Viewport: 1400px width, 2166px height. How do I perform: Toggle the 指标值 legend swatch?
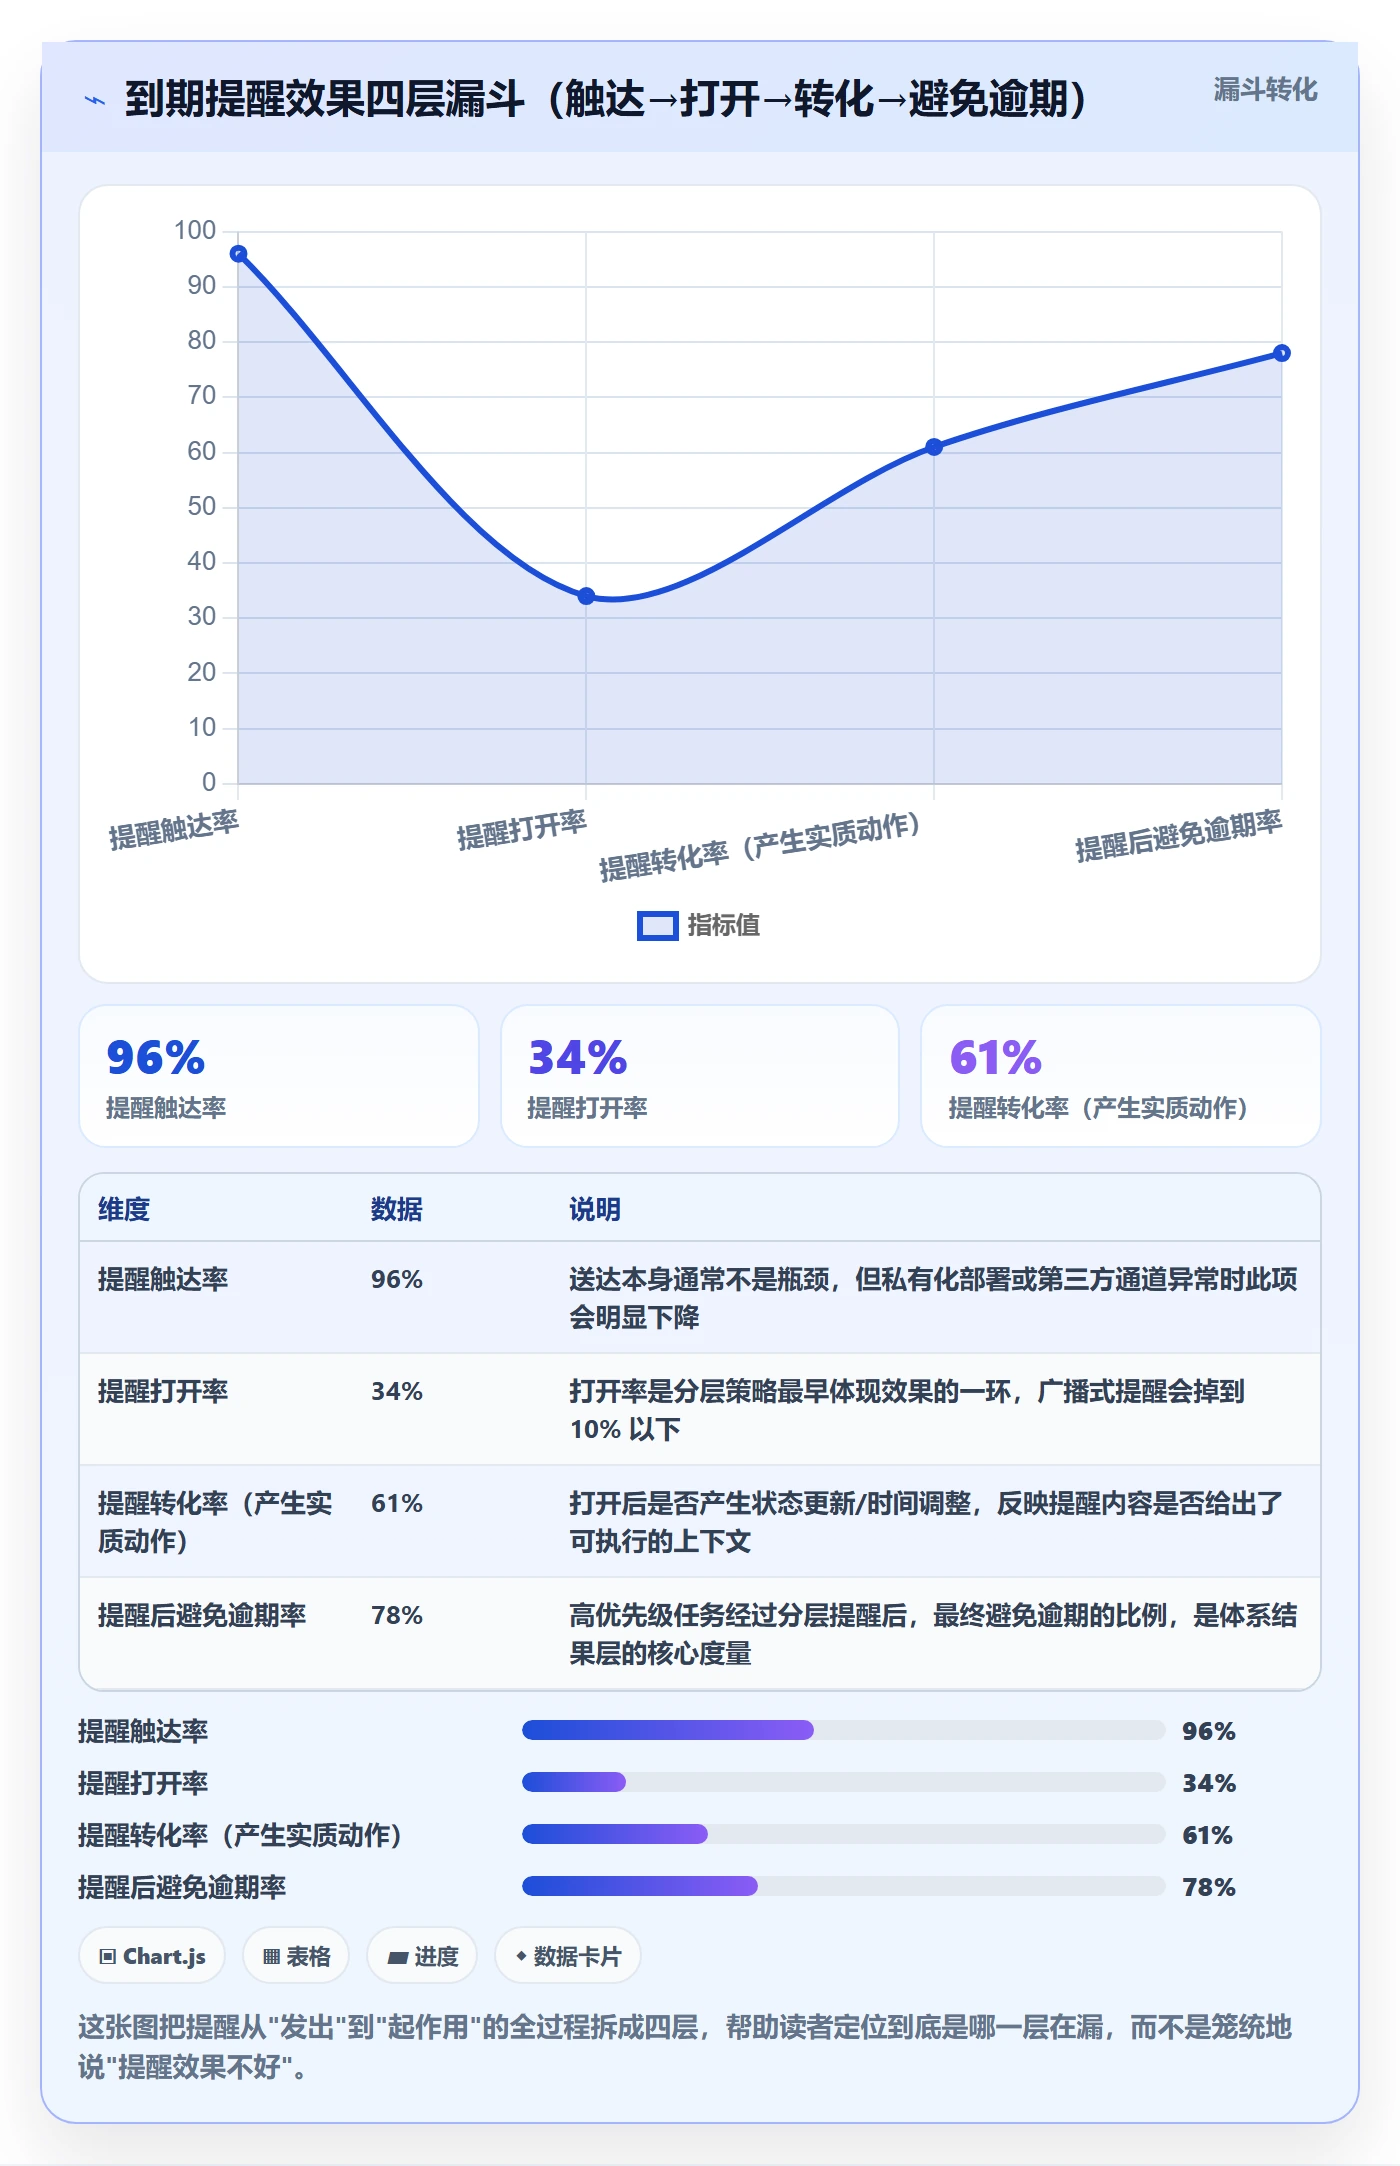658,926
